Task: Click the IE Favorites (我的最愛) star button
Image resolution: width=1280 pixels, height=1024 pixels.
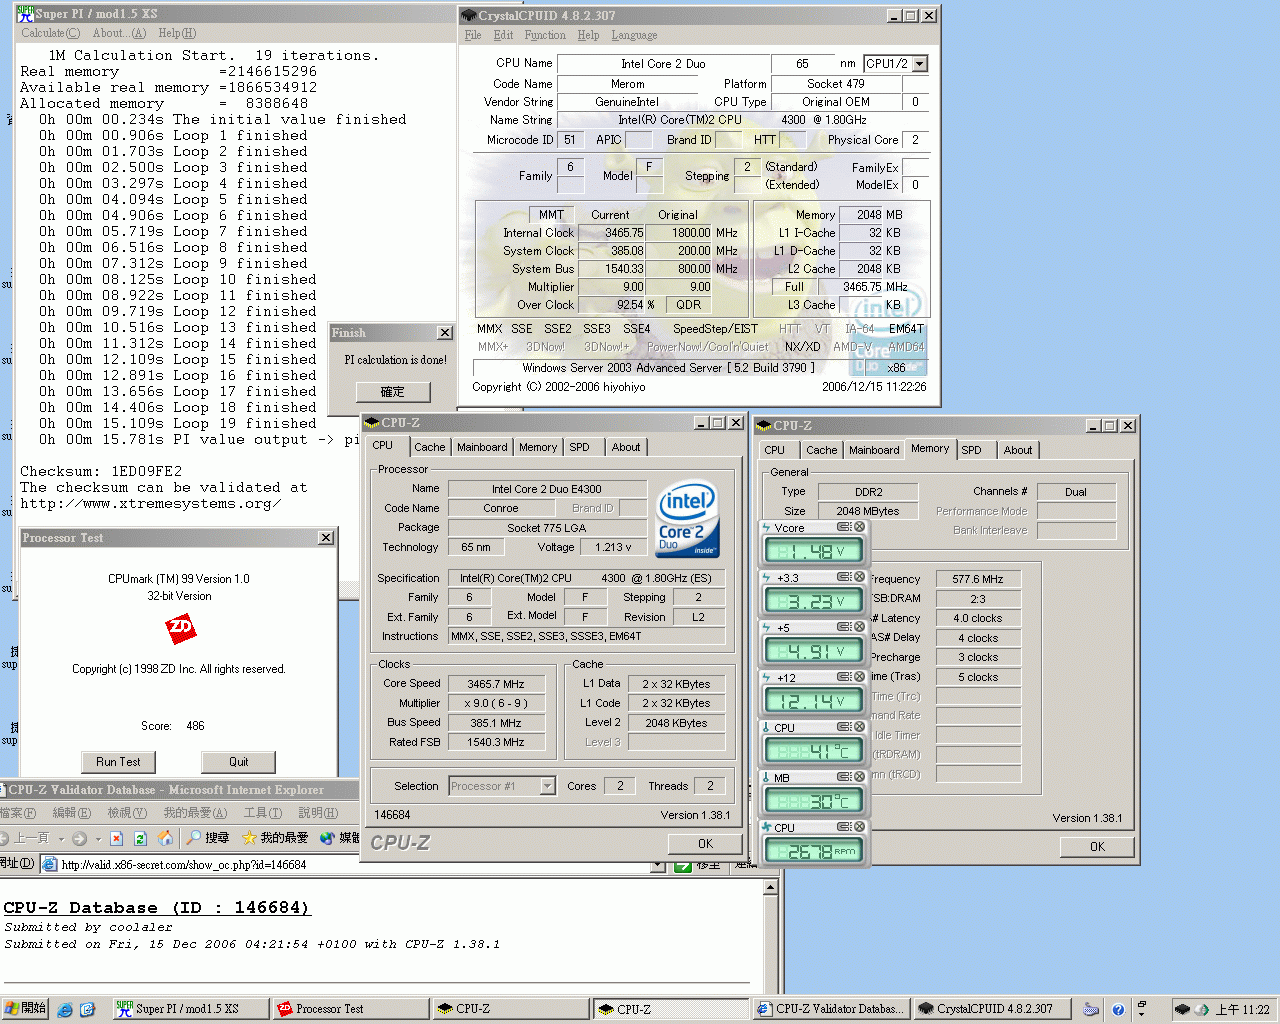Action: click(275, 838)
